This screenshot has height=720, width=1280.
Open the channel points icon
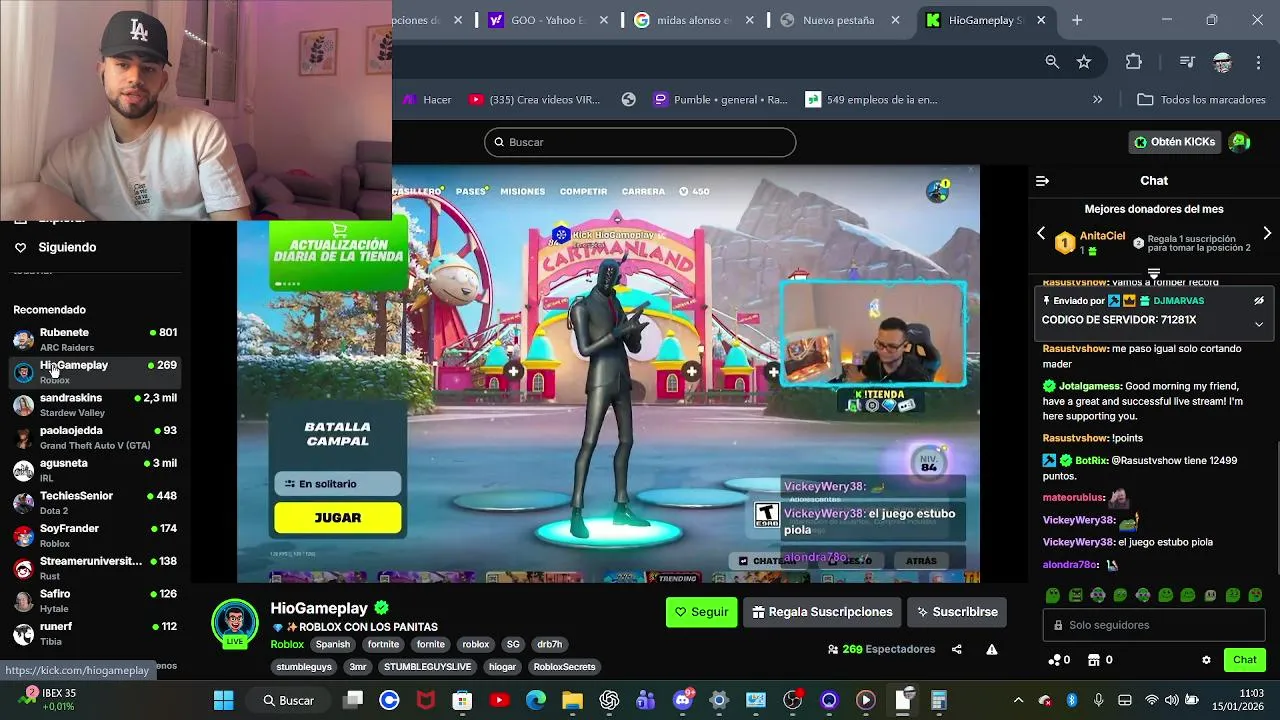tap(1059, 660)
